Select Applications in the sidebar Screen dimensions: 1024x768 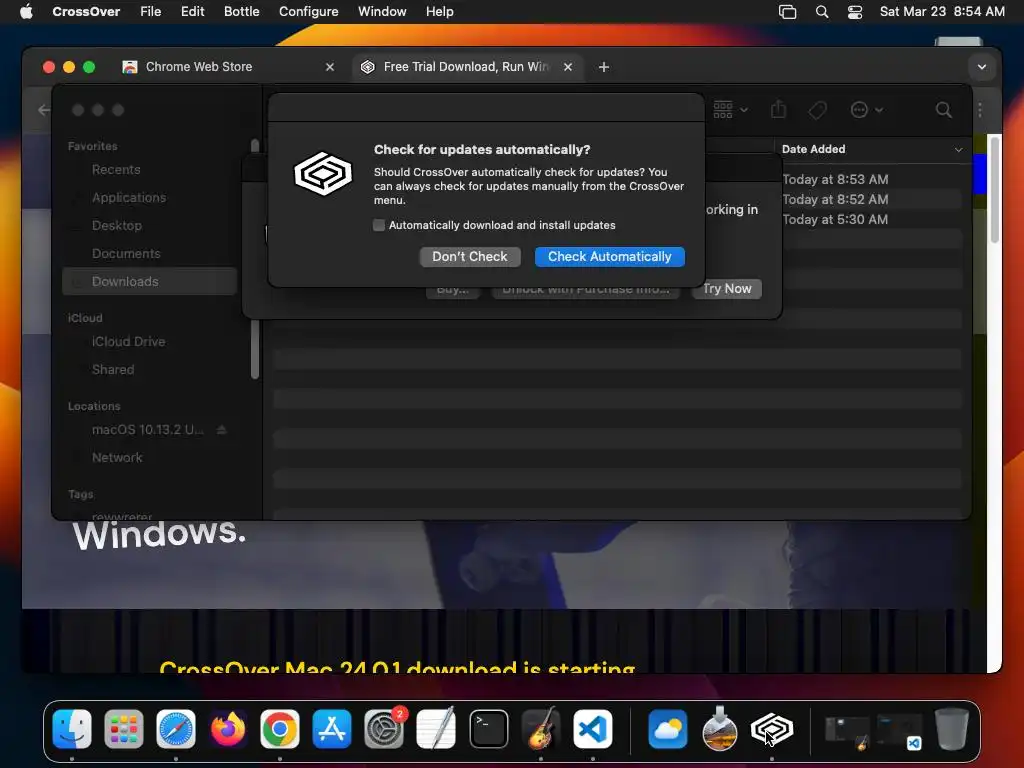(x=129, y=197)
